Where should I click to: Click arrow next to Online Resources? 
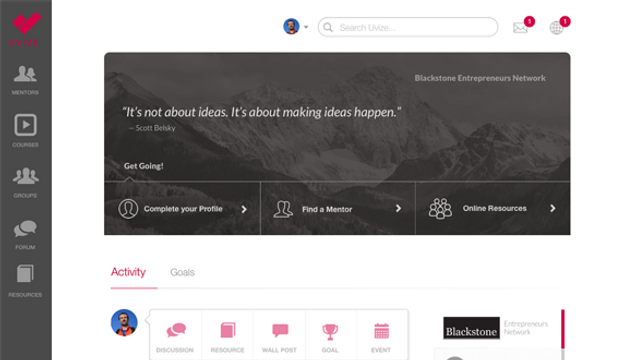pyautogui.click(x=553, y=209)
